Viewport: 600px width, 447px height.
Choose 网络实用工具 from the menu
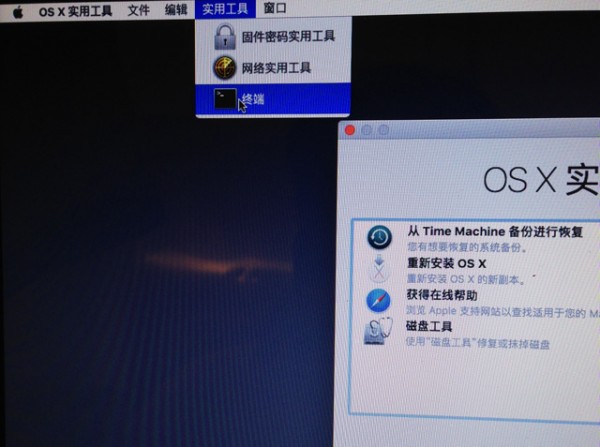click(x=276, y=68)
